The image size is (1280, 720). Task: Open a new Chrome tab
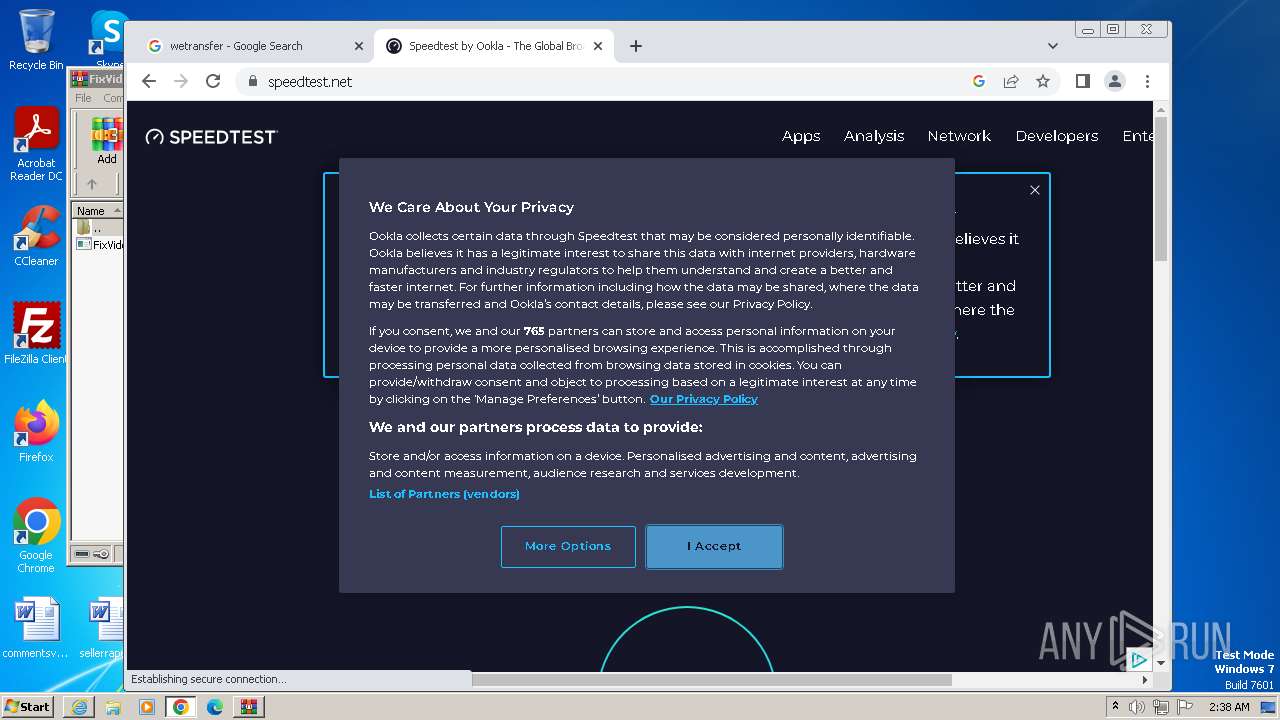636,46
